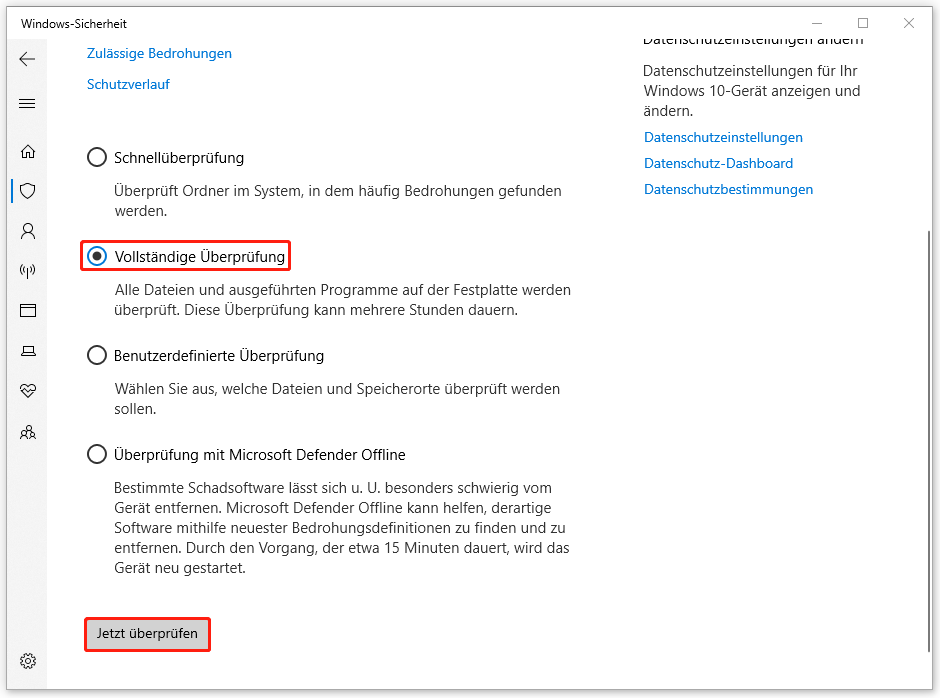Open App- und Browsersteuerung icon
This screenshot has width=940, height=698.
click(x=28, y=310)
